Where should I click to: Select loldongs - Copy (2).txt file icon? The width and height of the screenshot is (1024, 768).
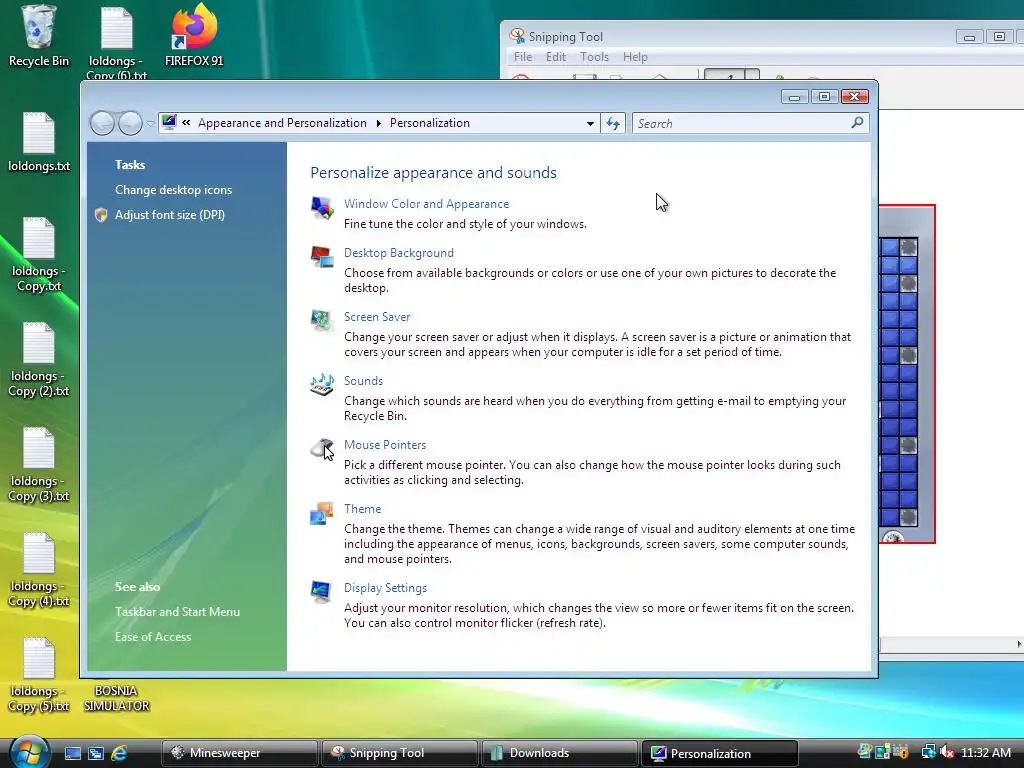[39, 360]
